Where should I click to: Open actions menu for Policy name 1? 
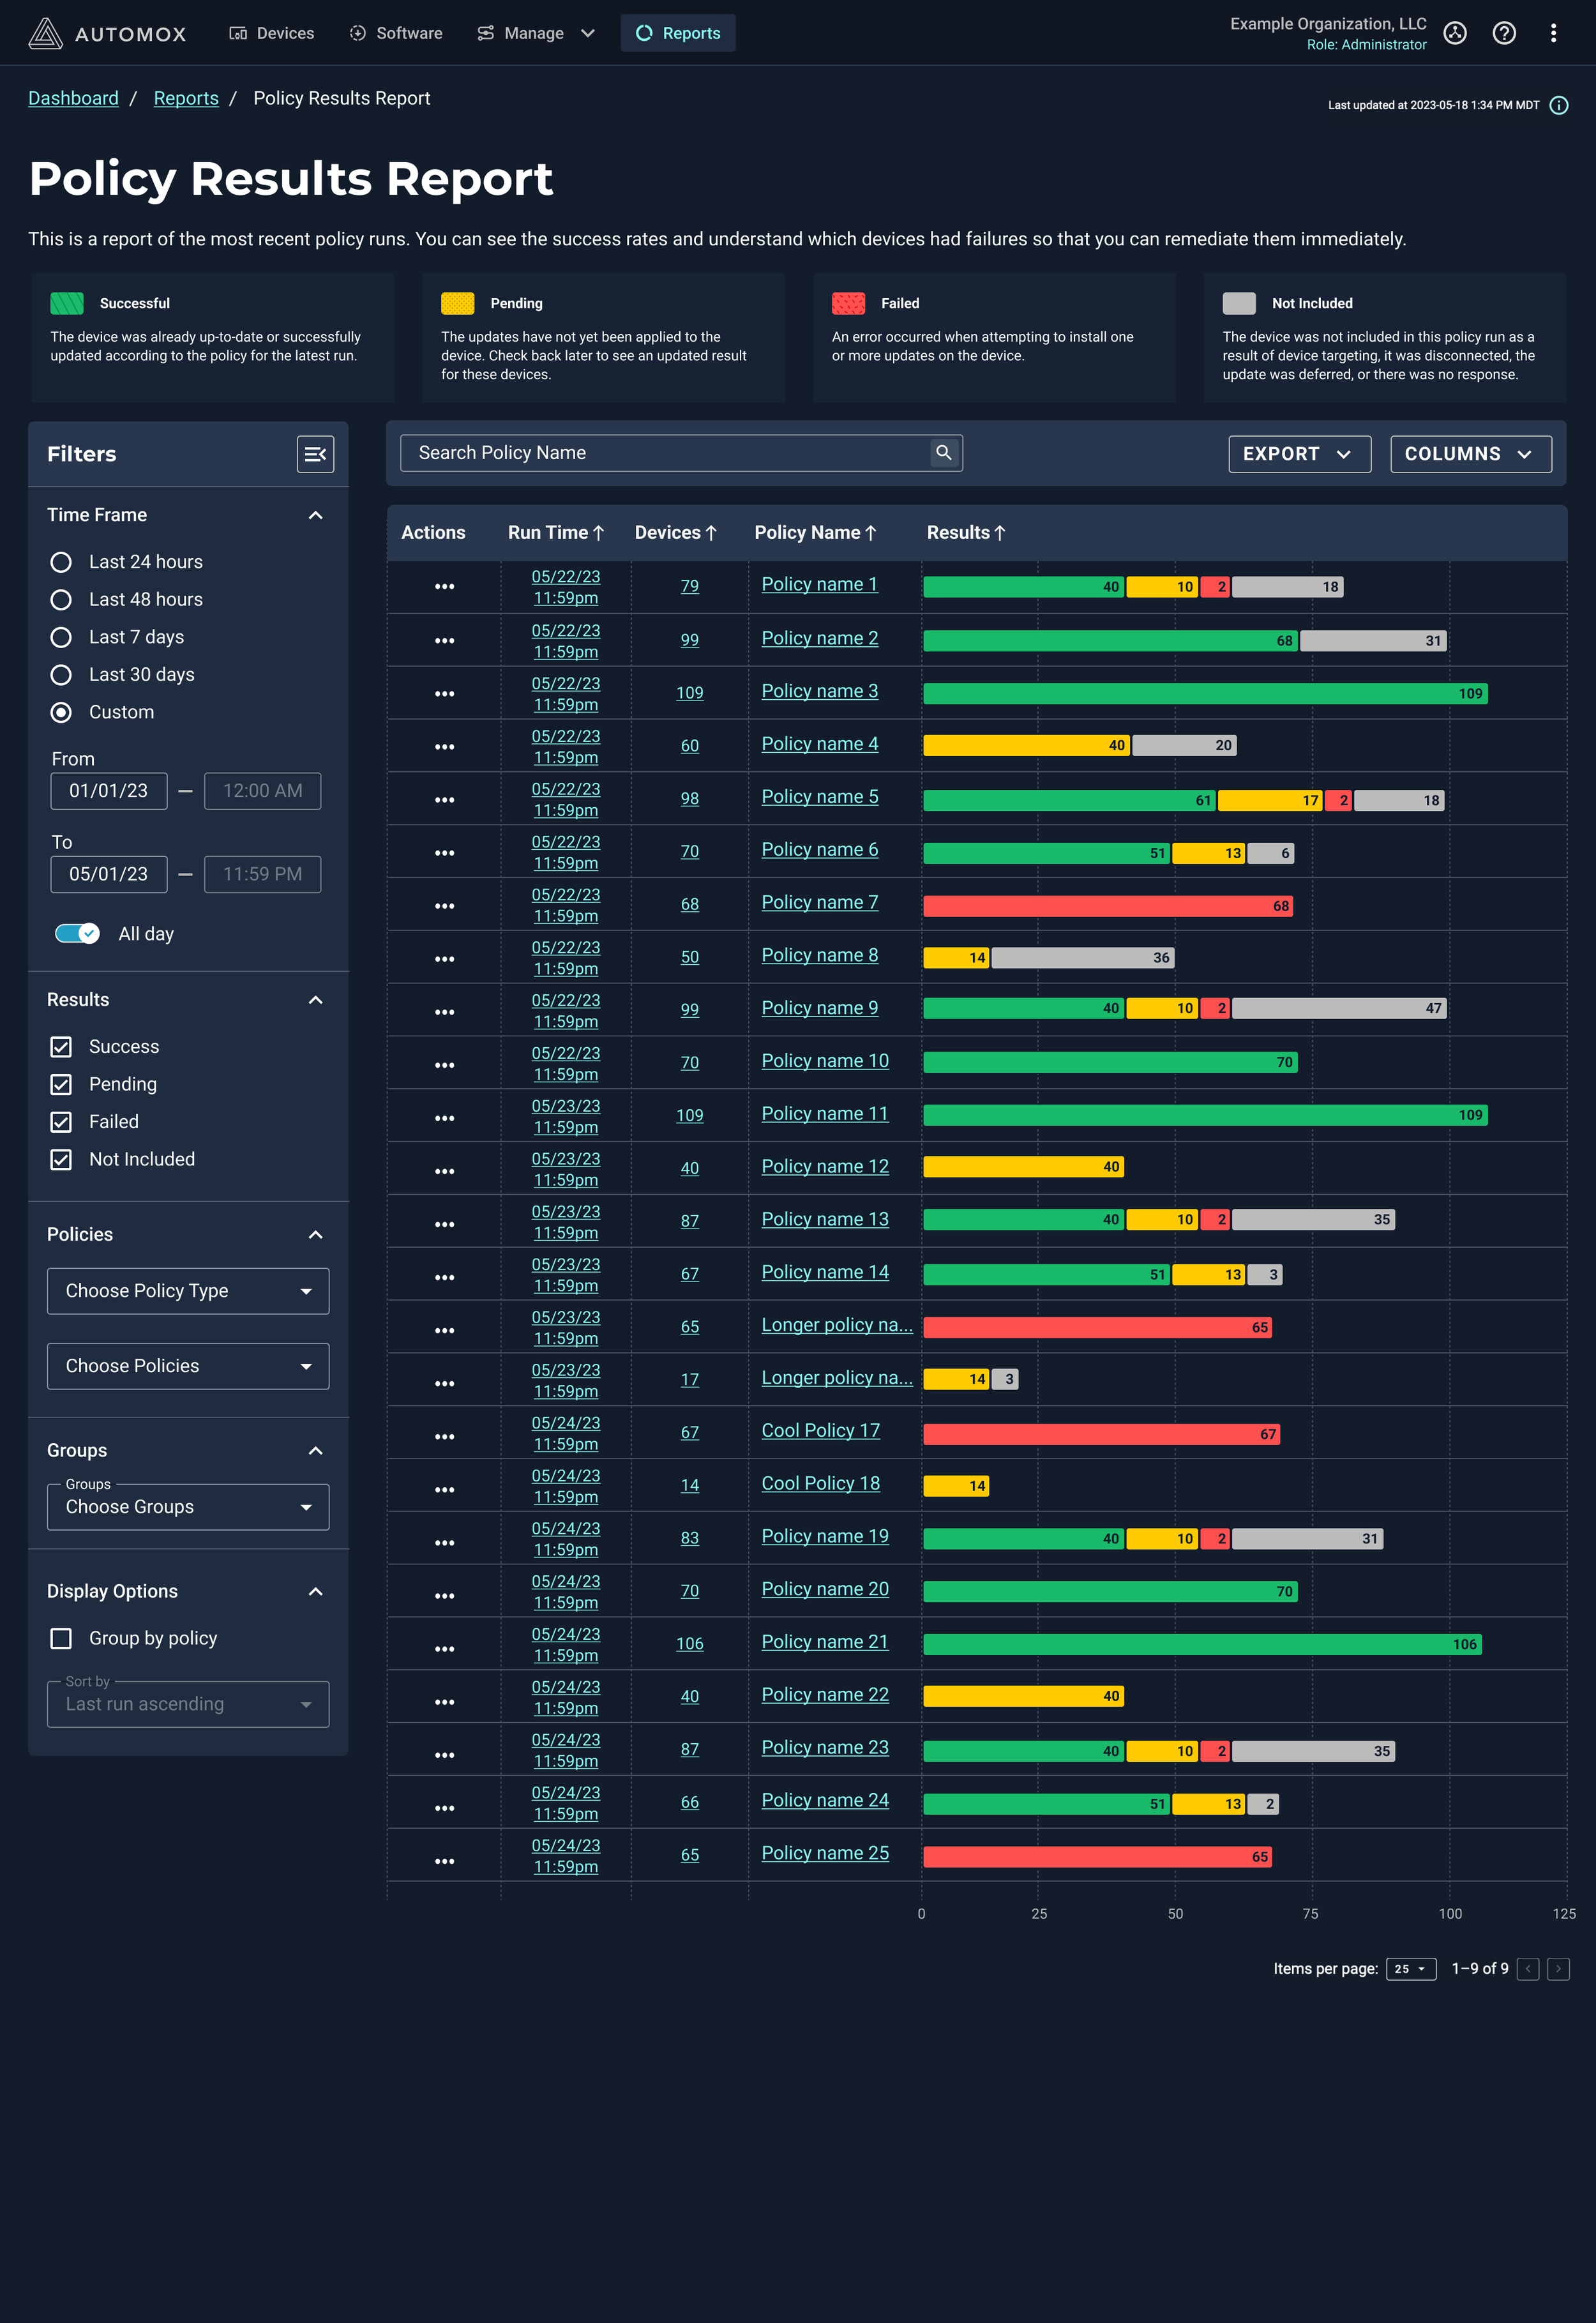[x=444, y=587]
